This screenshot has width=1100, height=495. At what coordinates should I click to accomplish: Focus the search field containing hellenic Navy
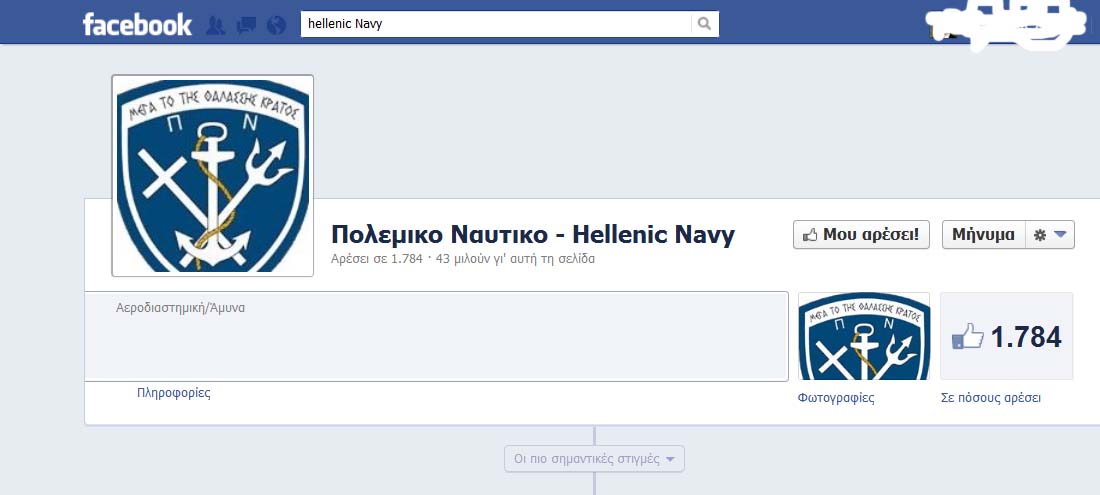click(496, 24)
